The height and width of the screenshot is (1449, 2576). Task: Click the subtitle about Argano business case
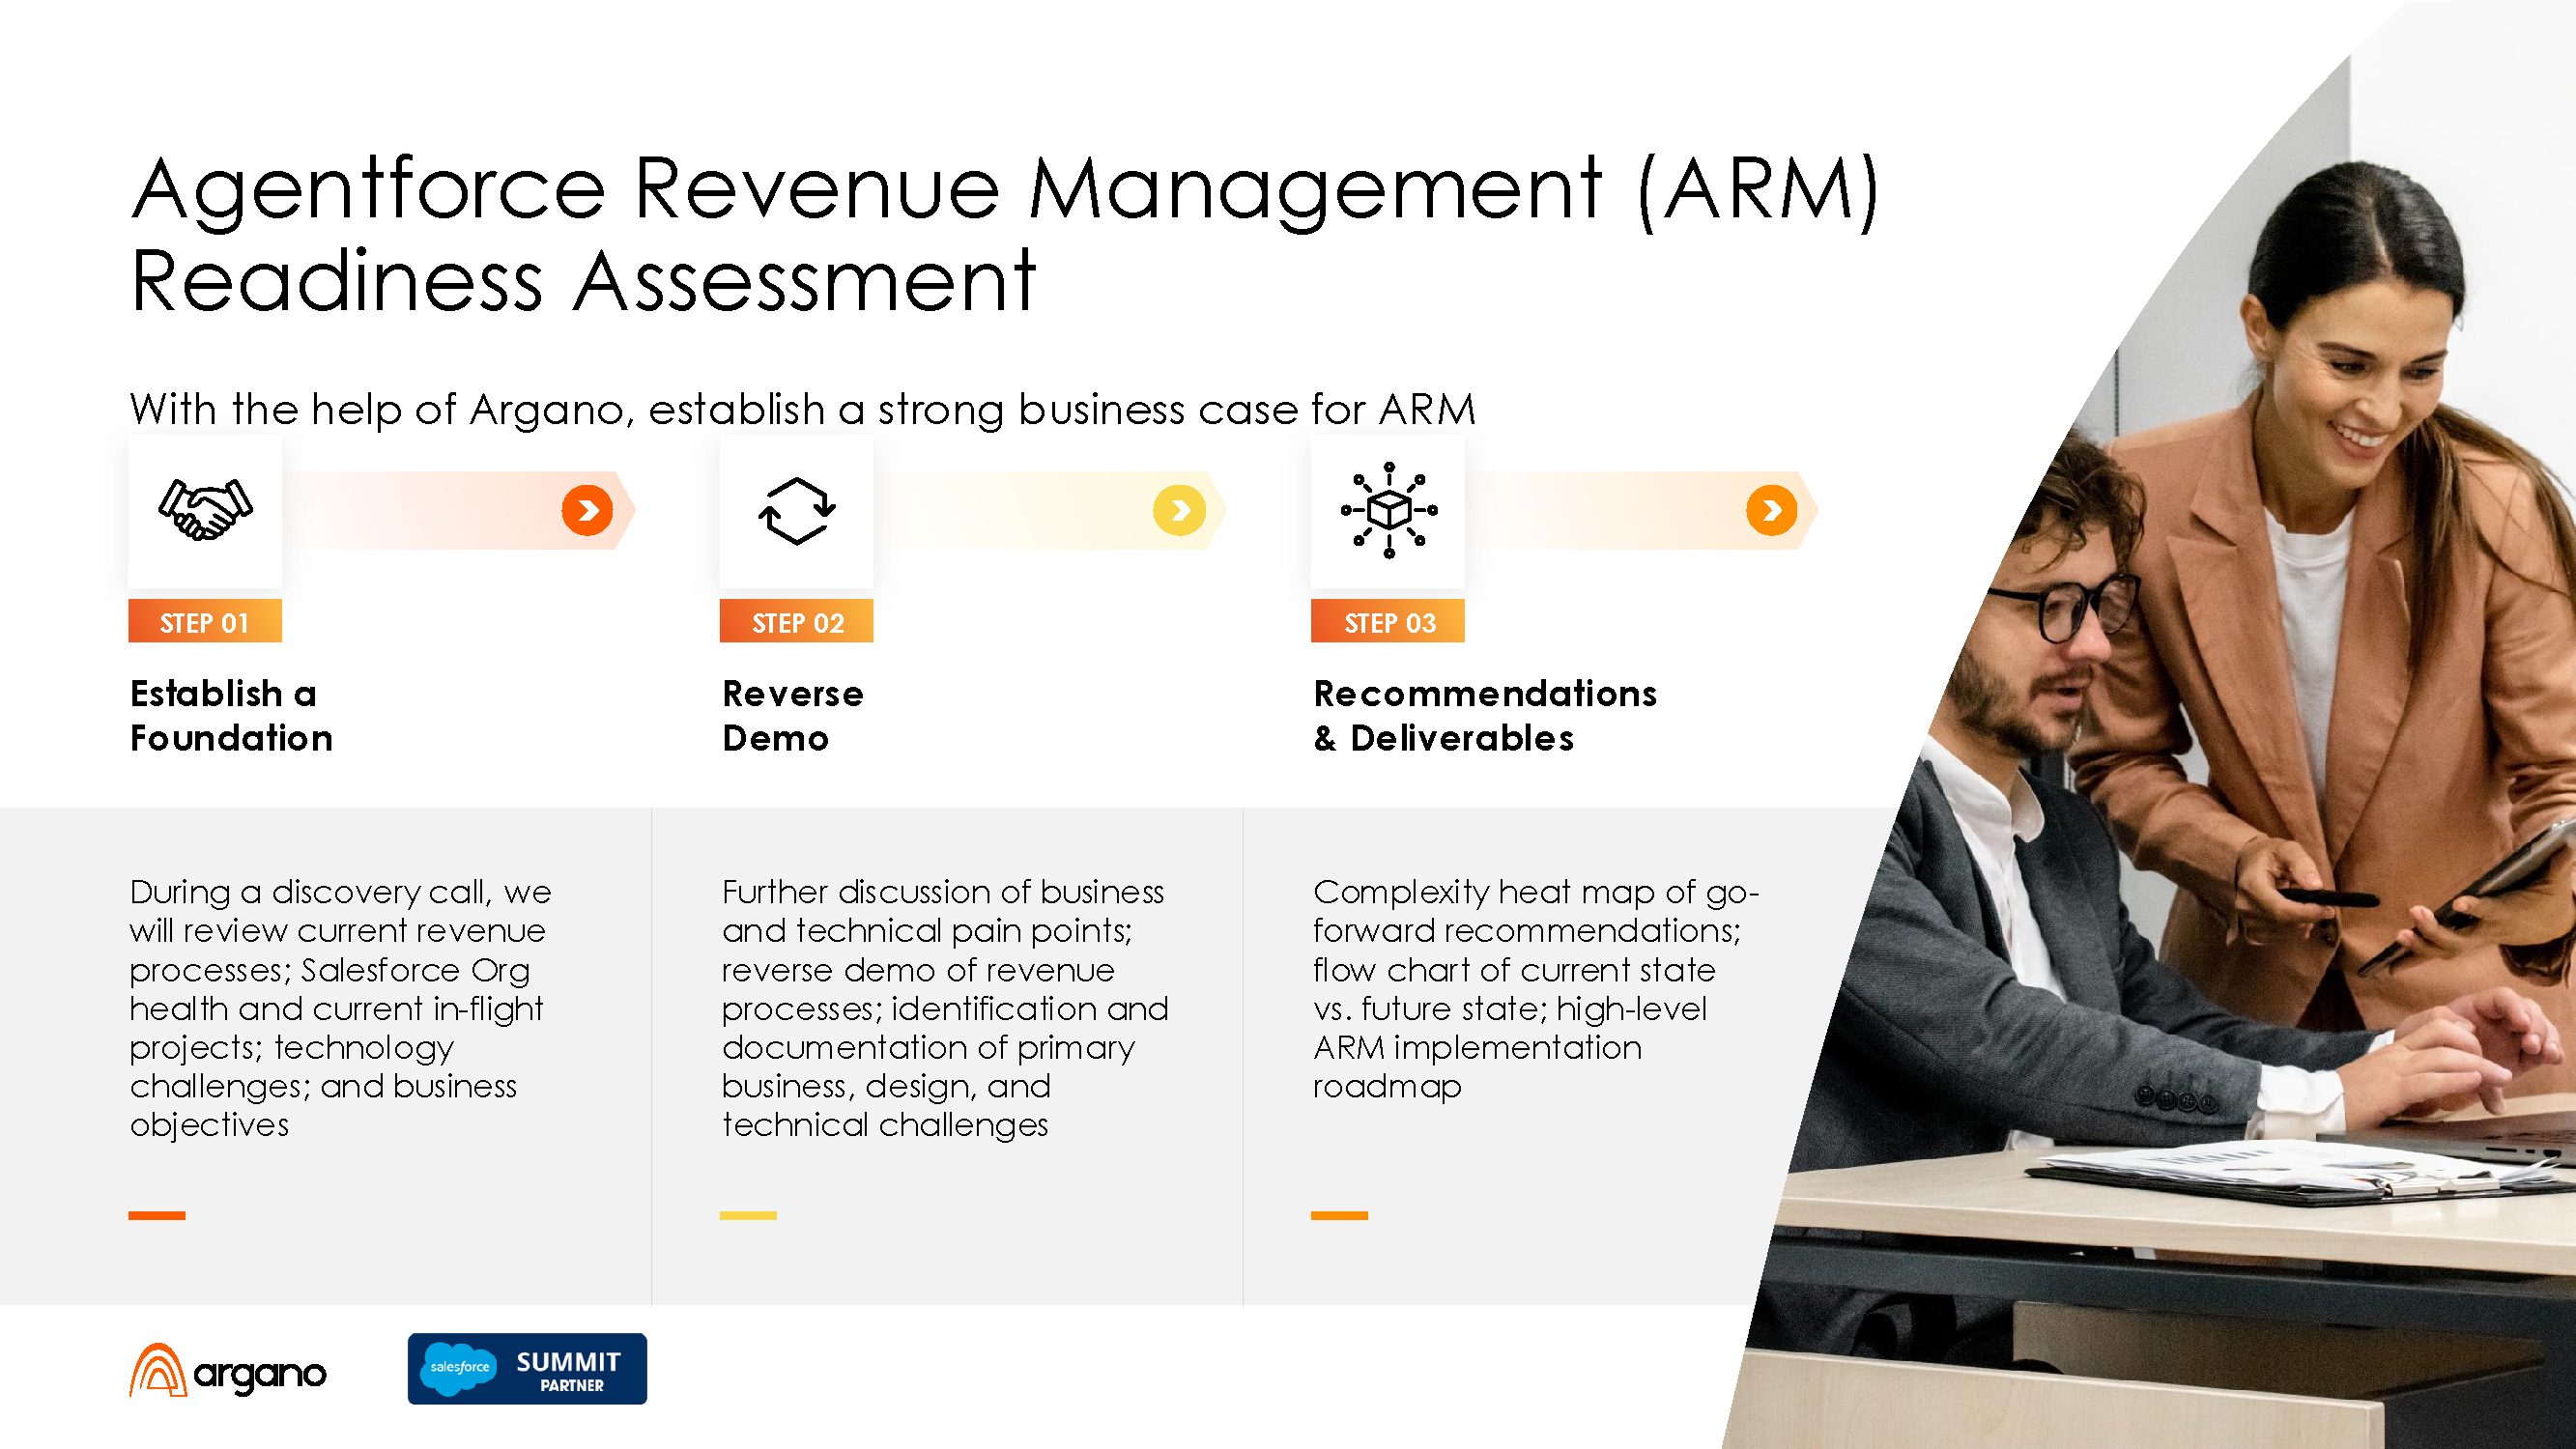pos(802,409)
